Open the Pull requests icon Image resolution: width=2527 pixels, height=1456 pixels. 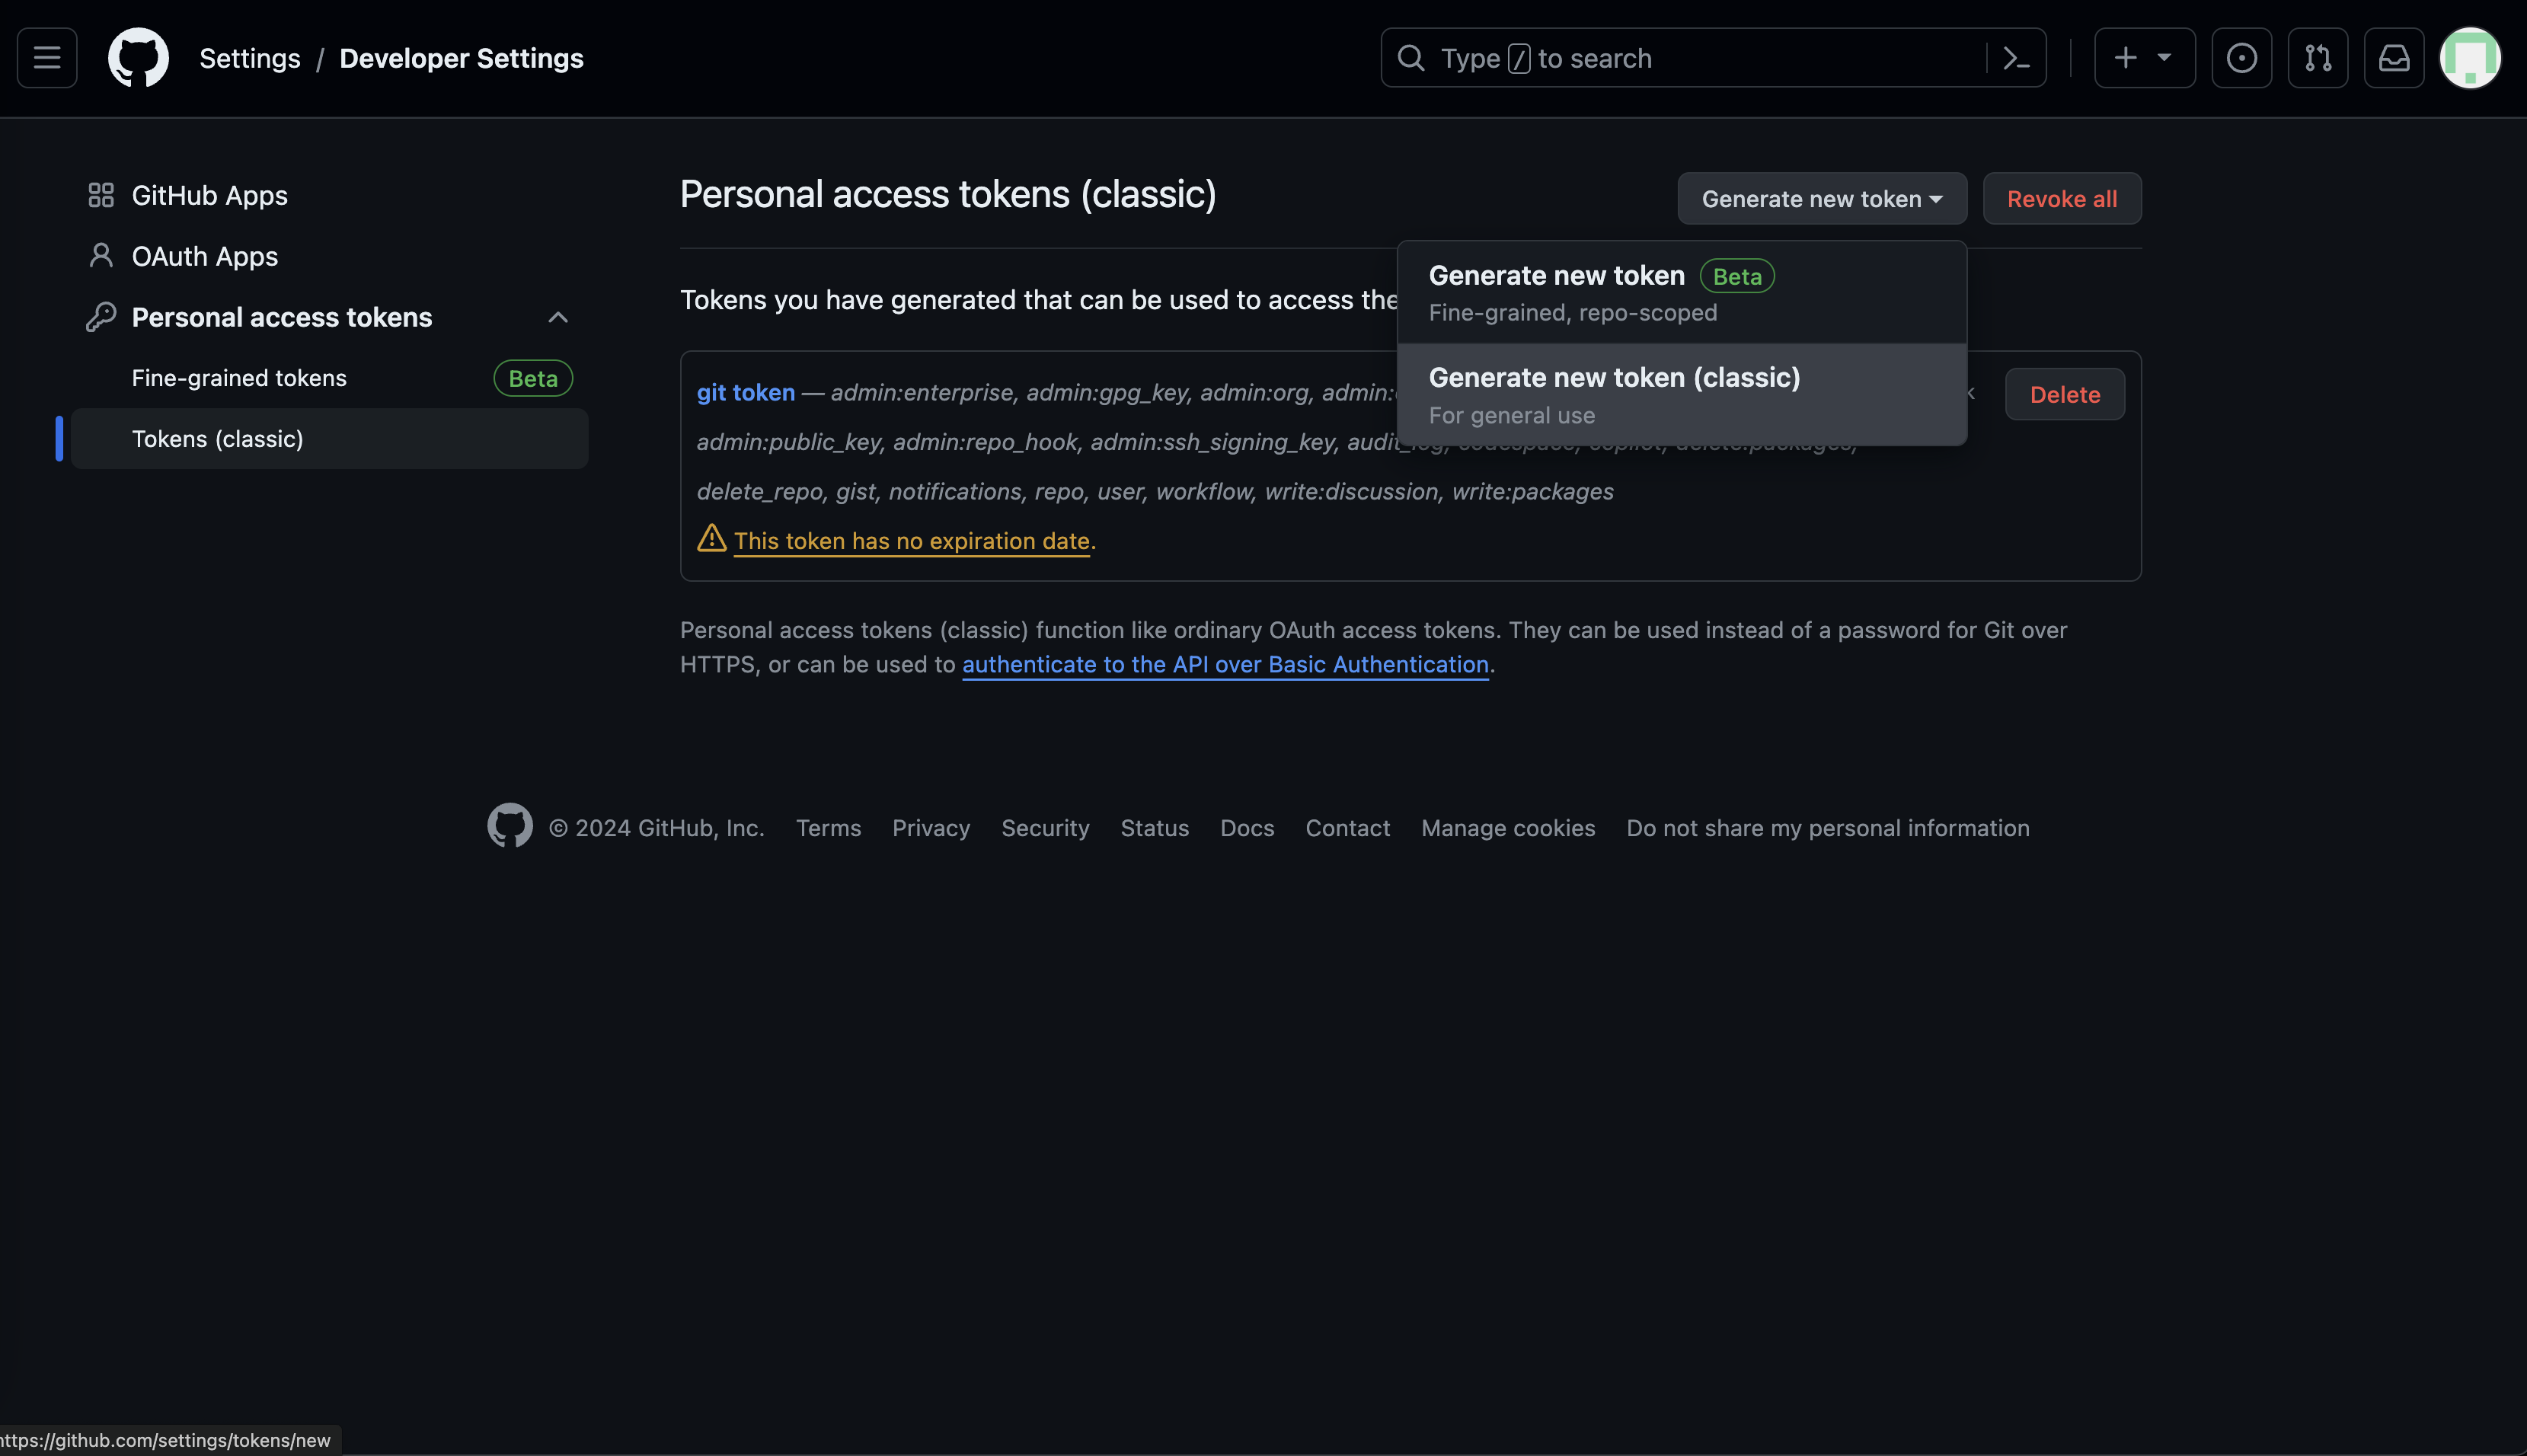2317,58
